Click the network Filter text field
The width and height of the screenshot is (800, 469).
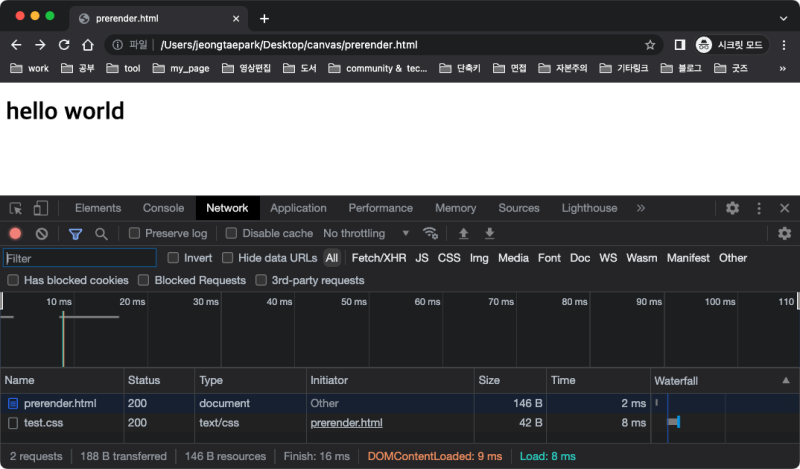click(80, 258)
